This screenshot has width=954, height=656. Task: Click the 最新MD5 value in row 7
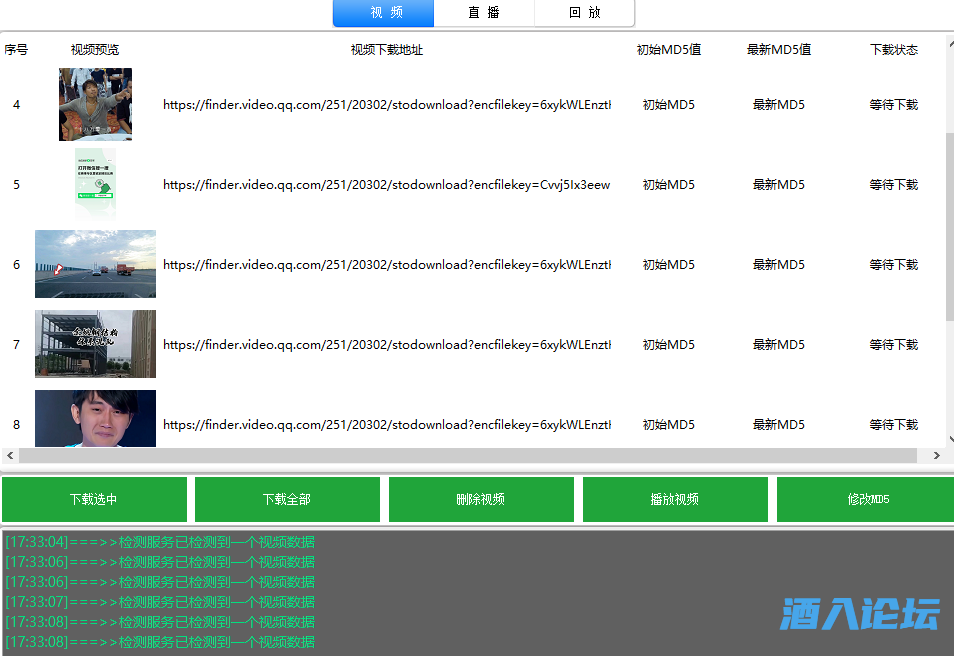click(x=779, y=344)
